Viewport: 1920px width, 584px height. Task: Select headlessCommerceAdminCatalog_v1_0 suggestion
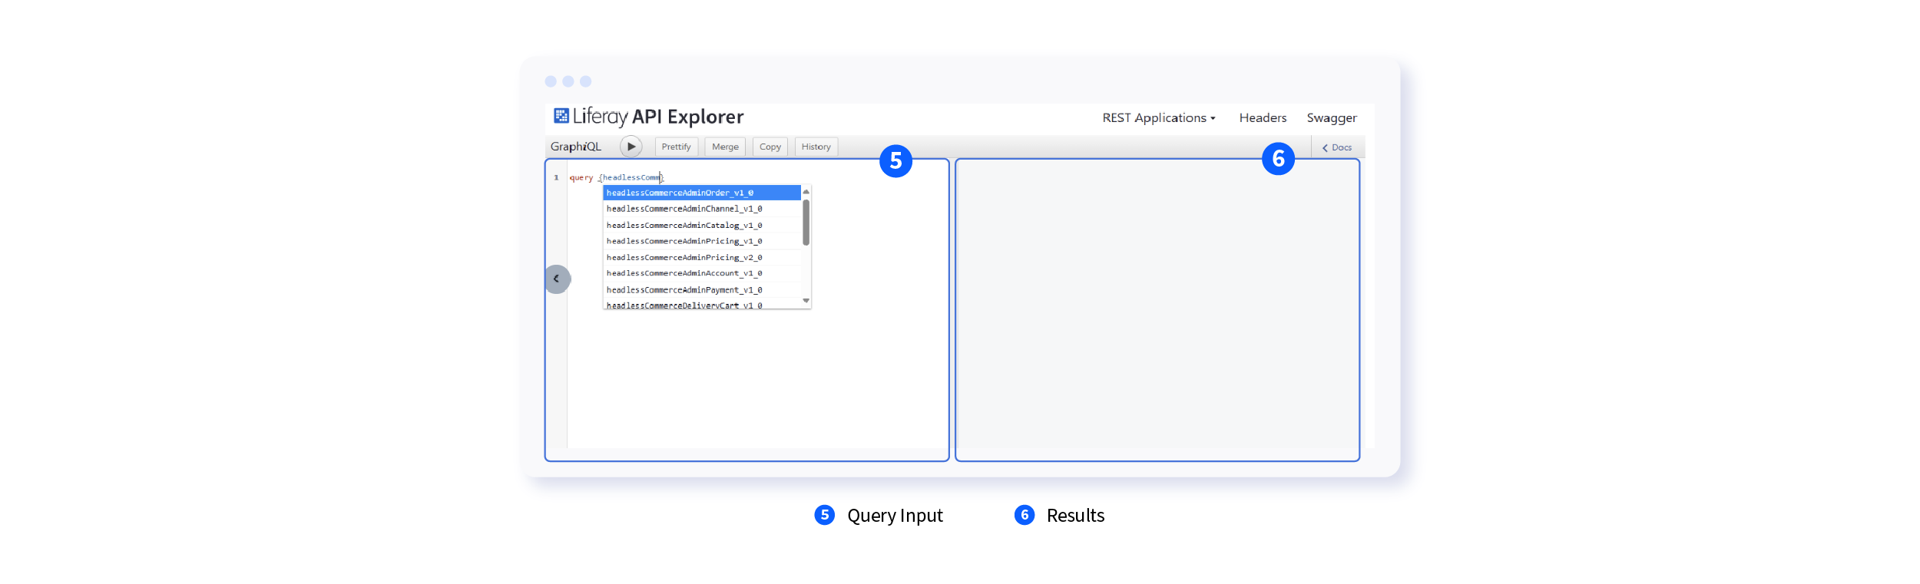(702, 225)
